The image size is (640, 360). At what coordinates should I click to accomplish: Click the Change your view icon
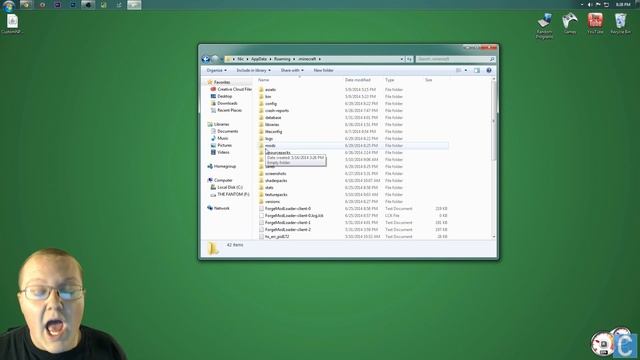459,70
